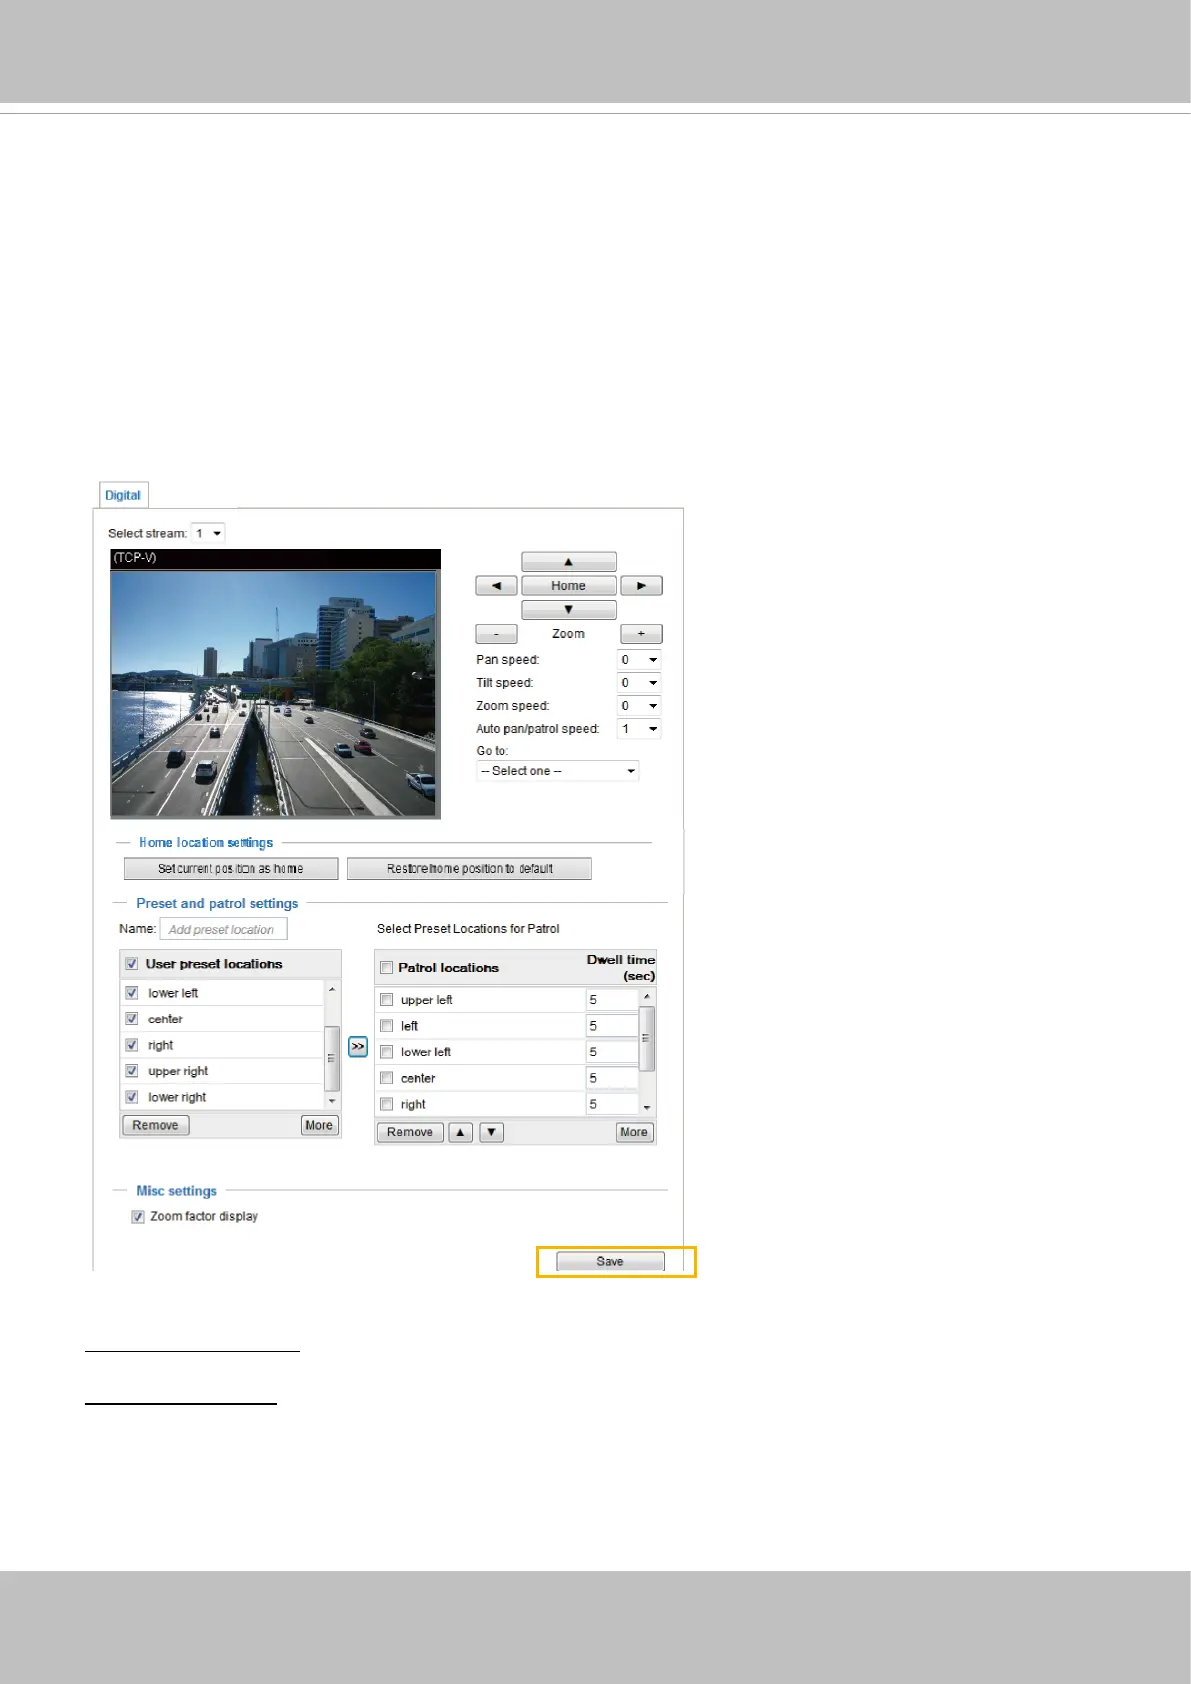This screenshot has height=1684, width=1191.
Task: Toggle the Patrol locations select-all checkbox
Action: (386, 968)
